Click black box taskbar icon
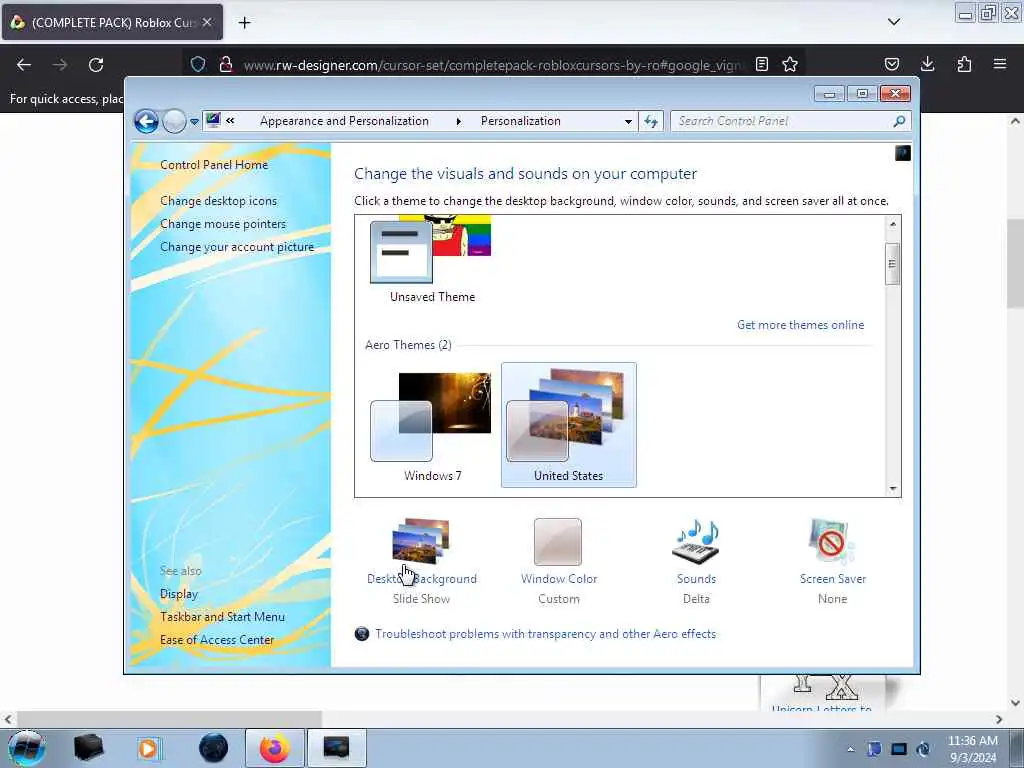Image resolution: width=1024 pixels, height=768 pixels. [x=88, y=748]
